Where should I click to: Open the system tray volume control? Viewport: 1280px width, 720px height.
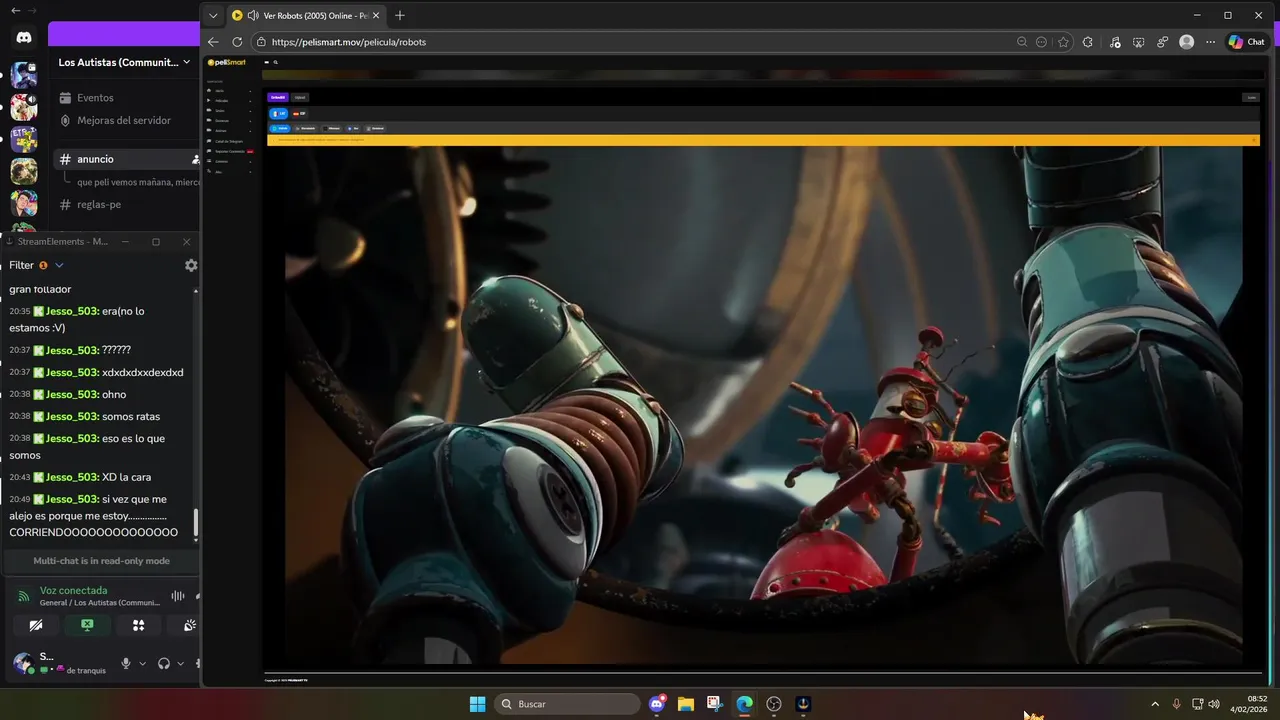[1214, 704]
